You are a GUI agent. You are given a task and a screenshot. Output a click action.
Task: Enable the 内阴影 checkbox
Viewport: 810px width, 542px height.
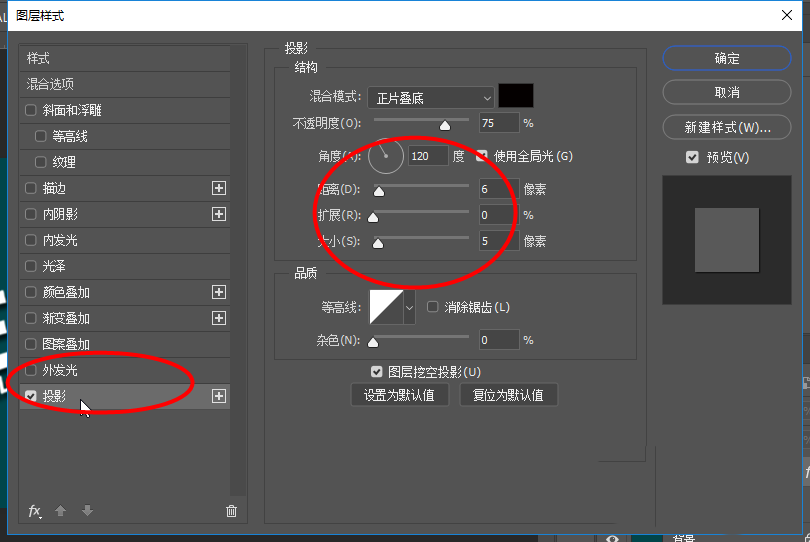(30, 214)
